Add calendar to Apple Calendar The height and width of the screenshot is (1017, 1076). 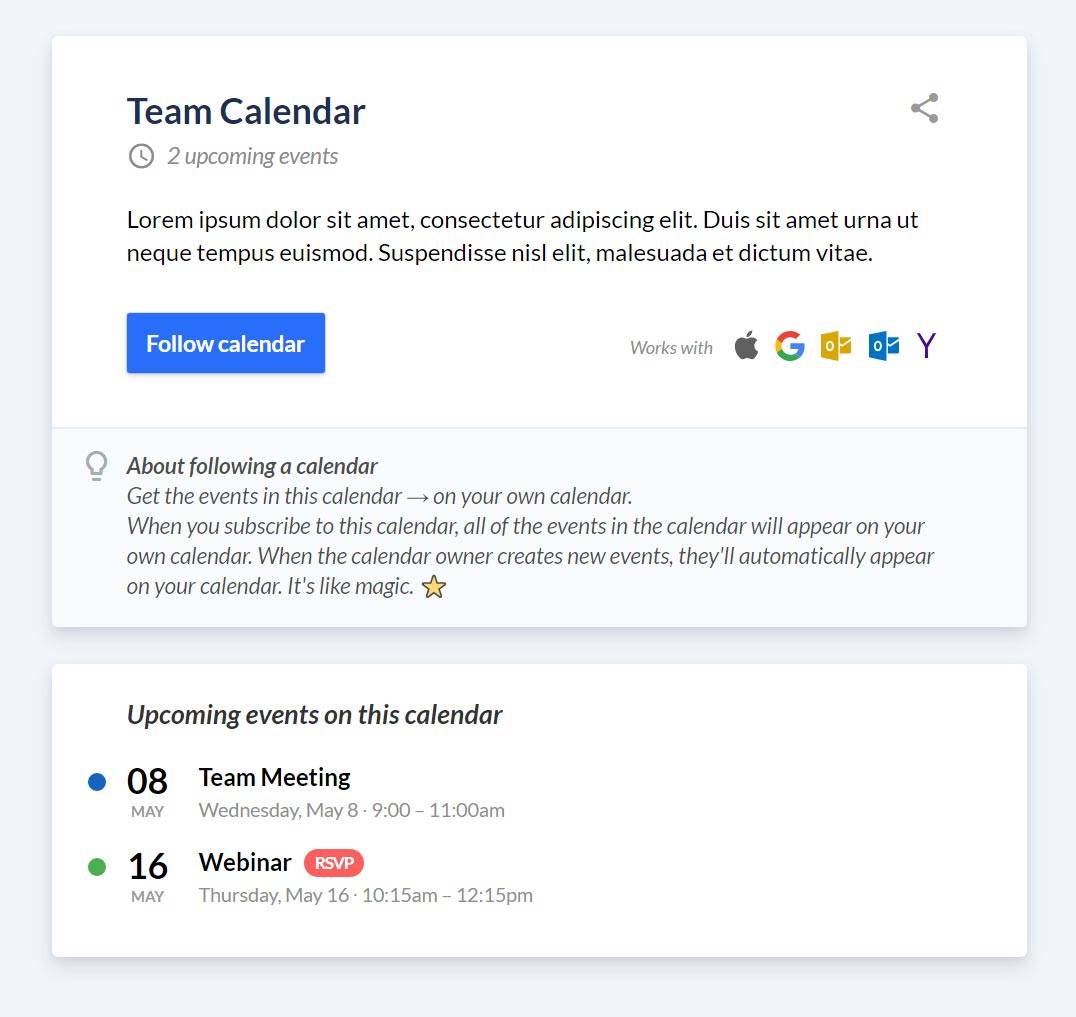coord(746,345)
